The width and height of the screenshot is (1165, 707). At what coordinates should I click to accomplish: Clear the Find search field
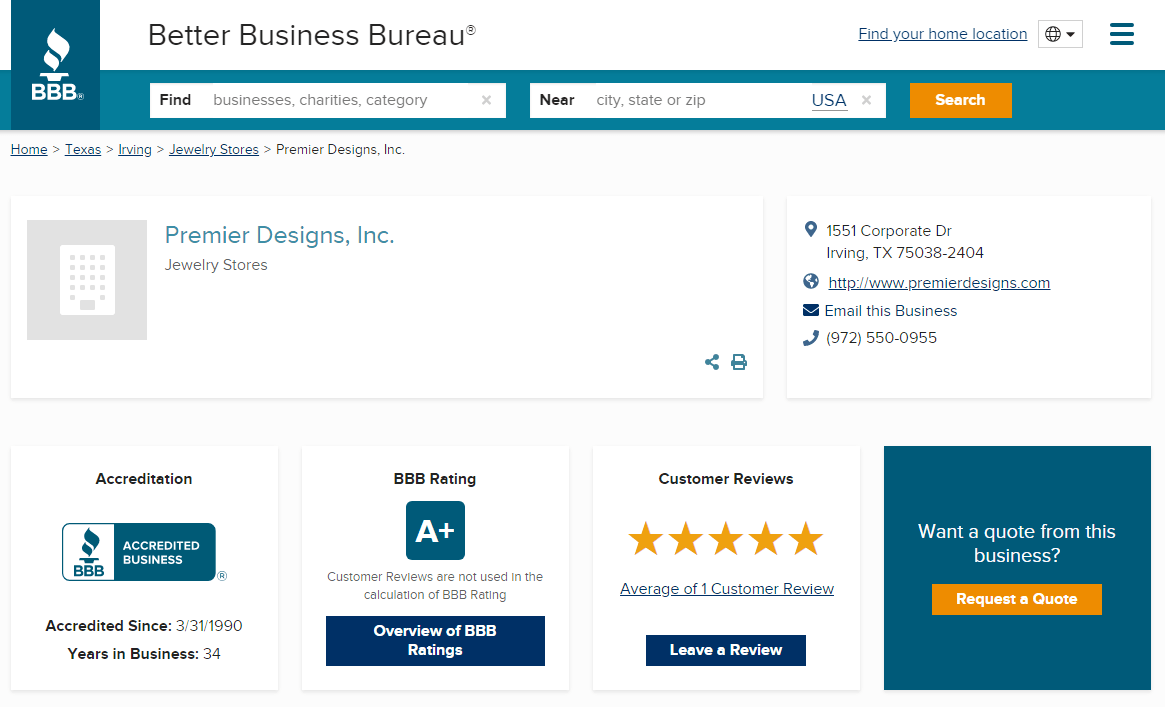486,100
